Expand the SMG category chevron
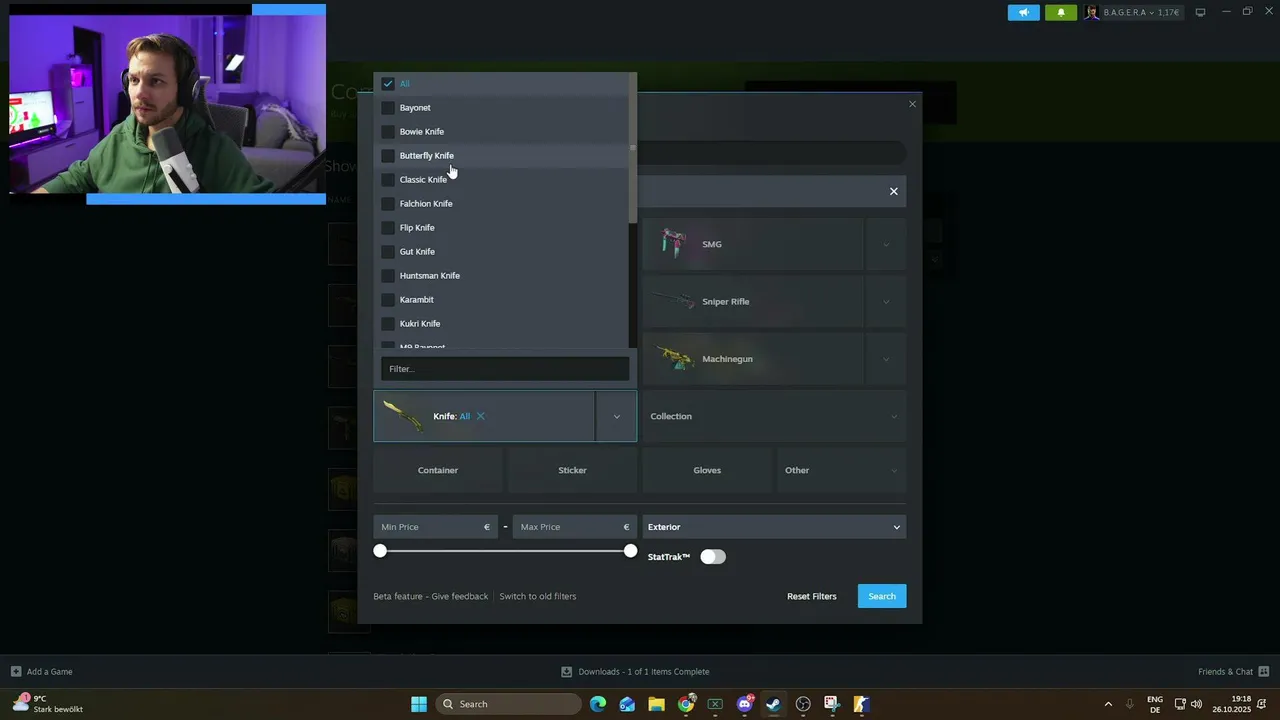The height and width of the screenshot is (720, 1280). (886, 244)
